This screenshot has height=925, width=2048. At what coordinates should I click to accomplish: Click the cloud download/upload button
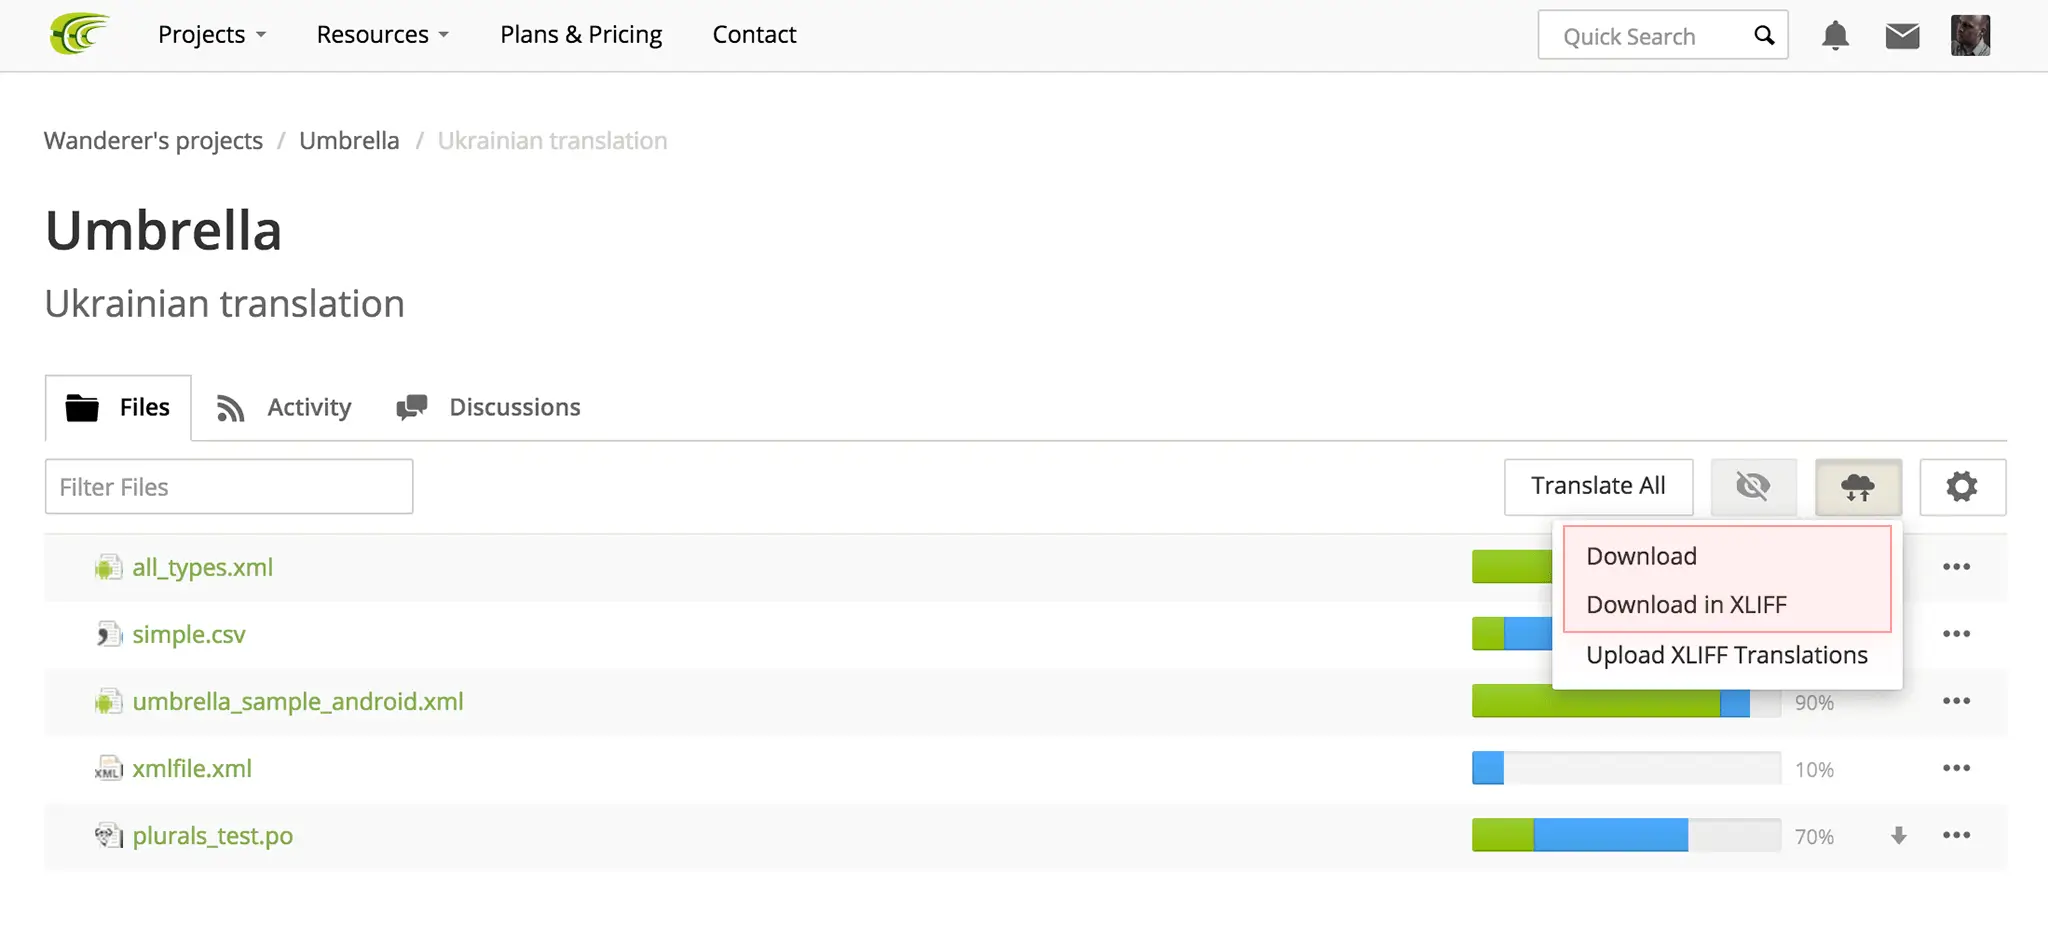coord(1858,487)
